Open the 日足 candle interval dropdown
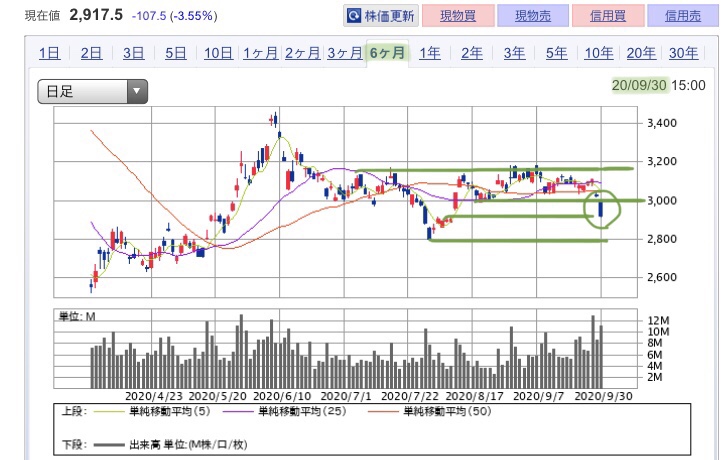This screenshot has height=460, width=726. 93,91
